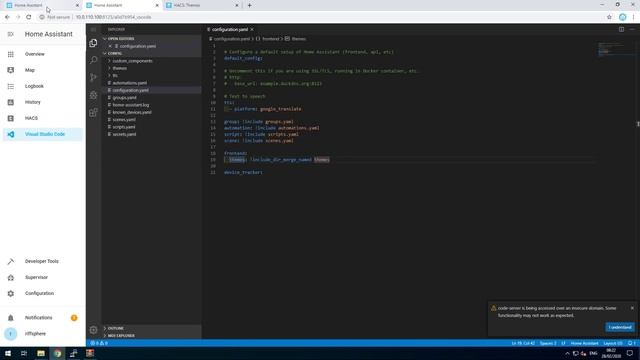The image size is (640, 360).
Task: Close the configuration.yaml editor tab
Action: [252, 29]
